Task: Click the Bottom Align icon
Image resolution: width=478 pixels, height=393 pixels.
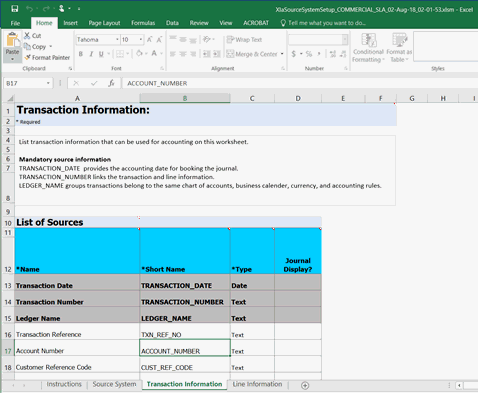Action: (193, 40)
